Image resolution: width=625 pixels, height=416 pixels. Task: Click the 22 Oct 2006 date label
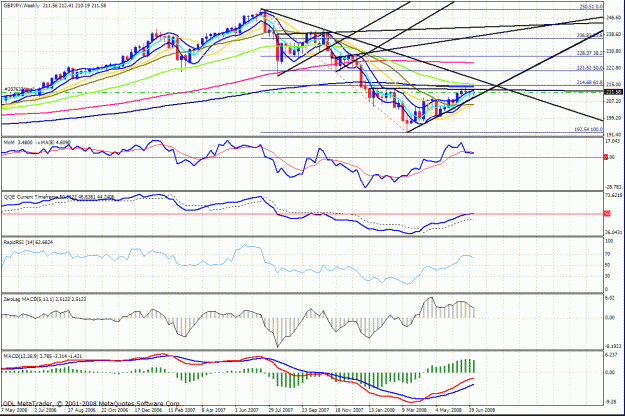[114, 410]
